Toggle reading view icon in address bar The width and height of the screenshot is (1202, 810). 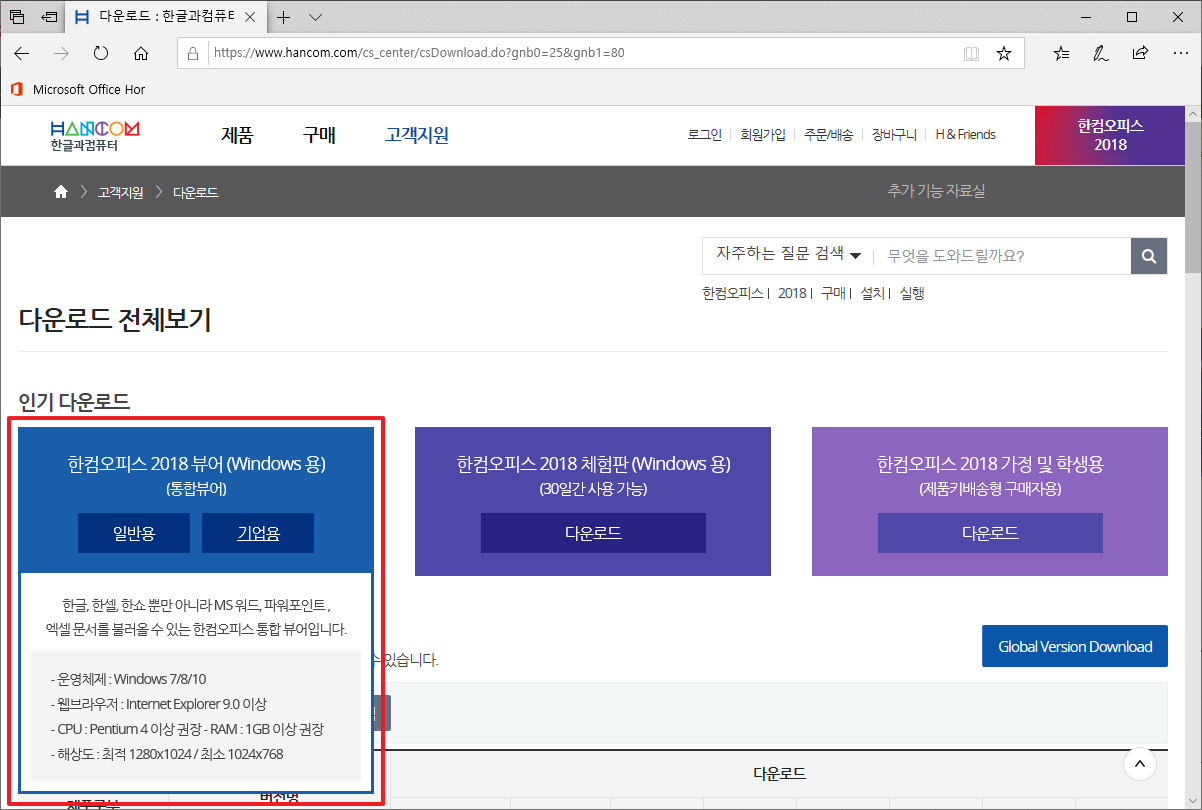(x=971, y=53)
